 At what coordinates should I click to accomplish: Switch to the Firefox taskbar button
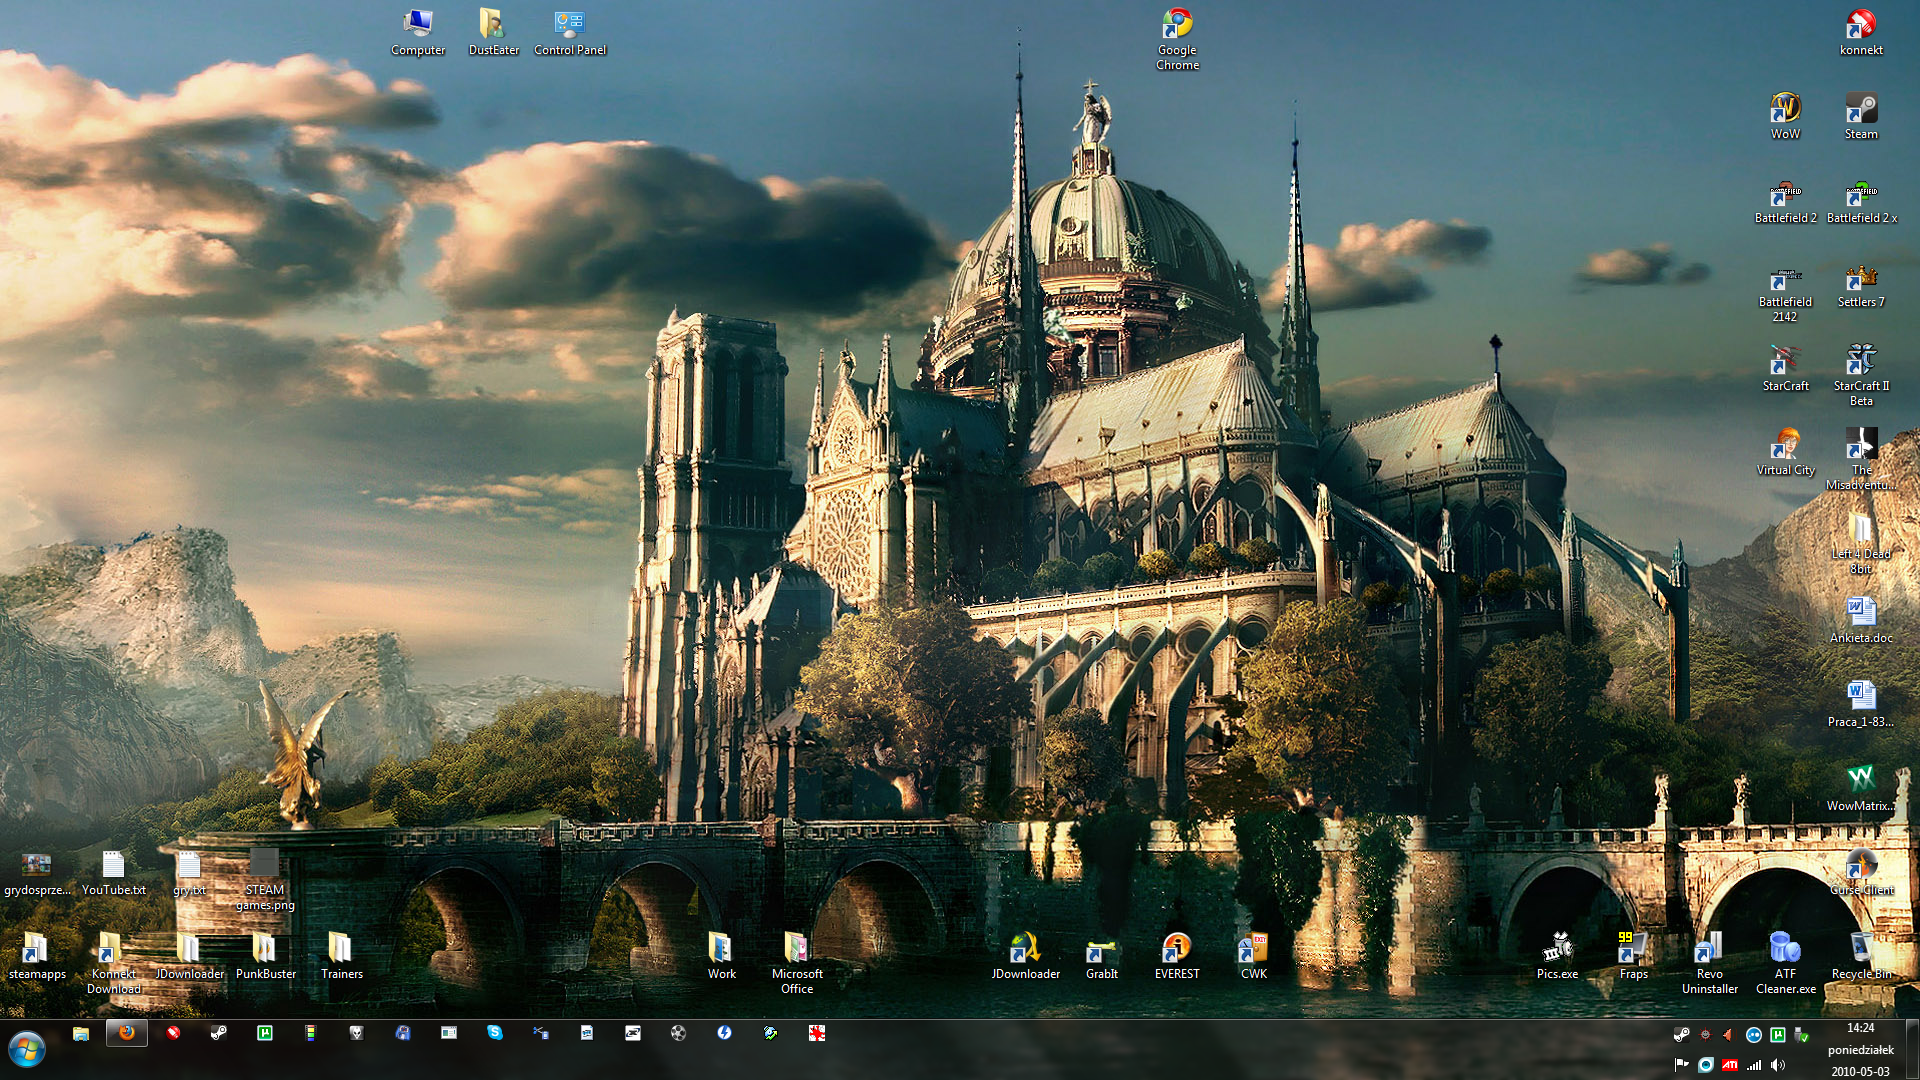click(127, 1033)
